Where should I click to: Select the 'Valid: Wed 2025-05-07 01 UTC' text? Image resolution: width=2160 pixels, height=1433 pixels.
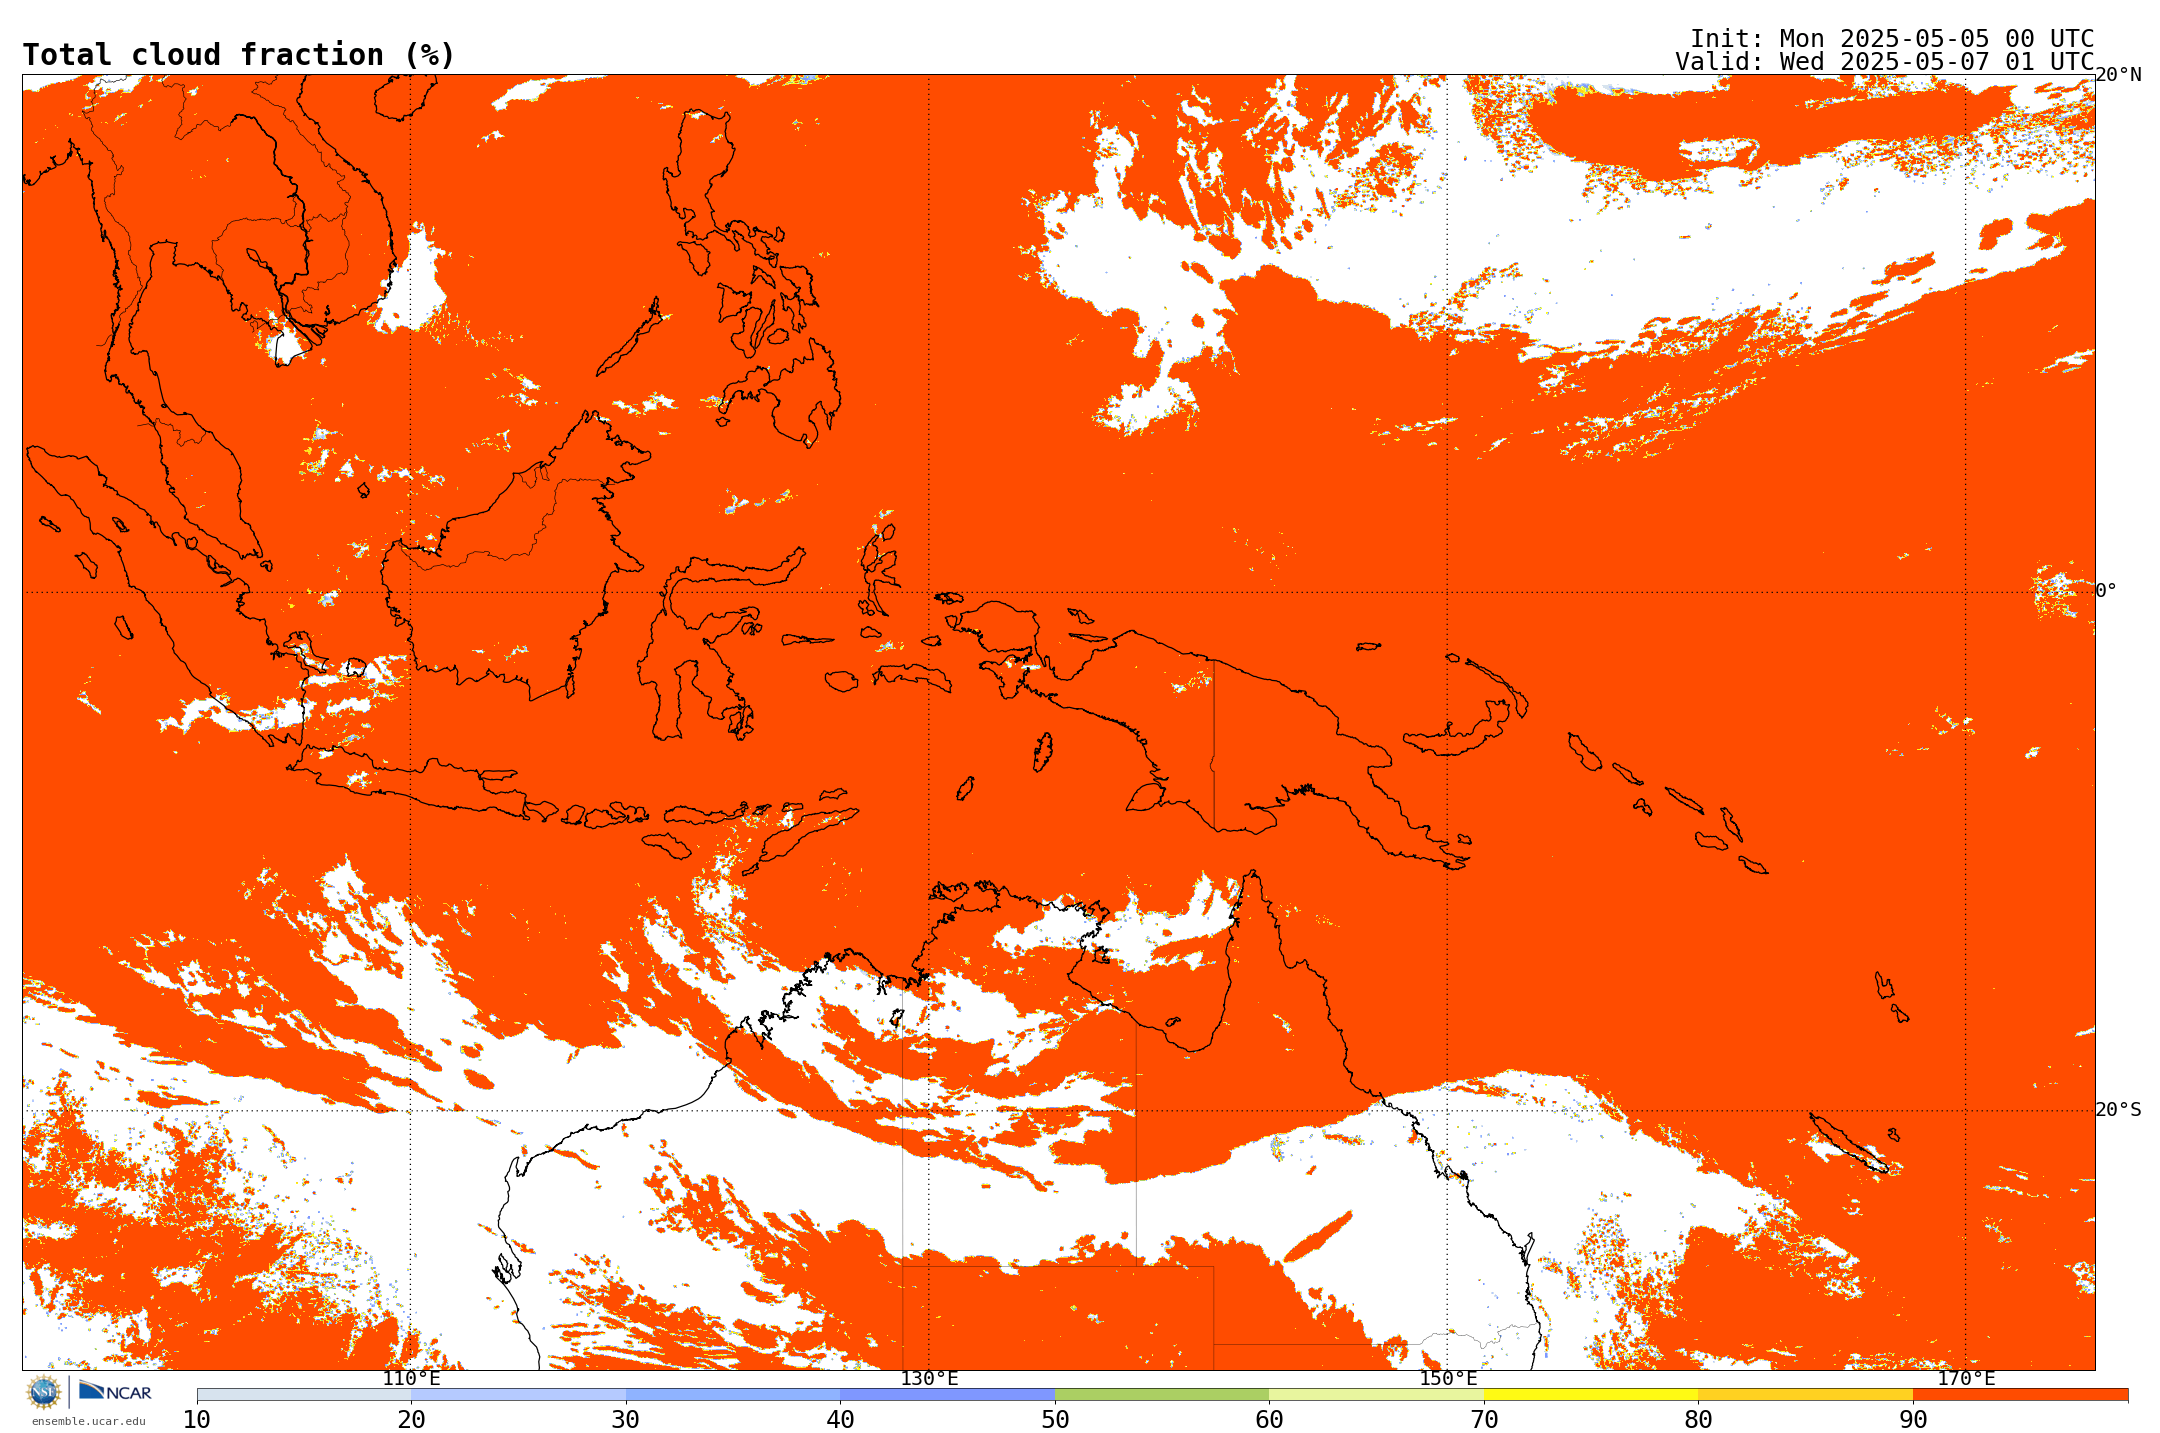[x=1884, y=62]
